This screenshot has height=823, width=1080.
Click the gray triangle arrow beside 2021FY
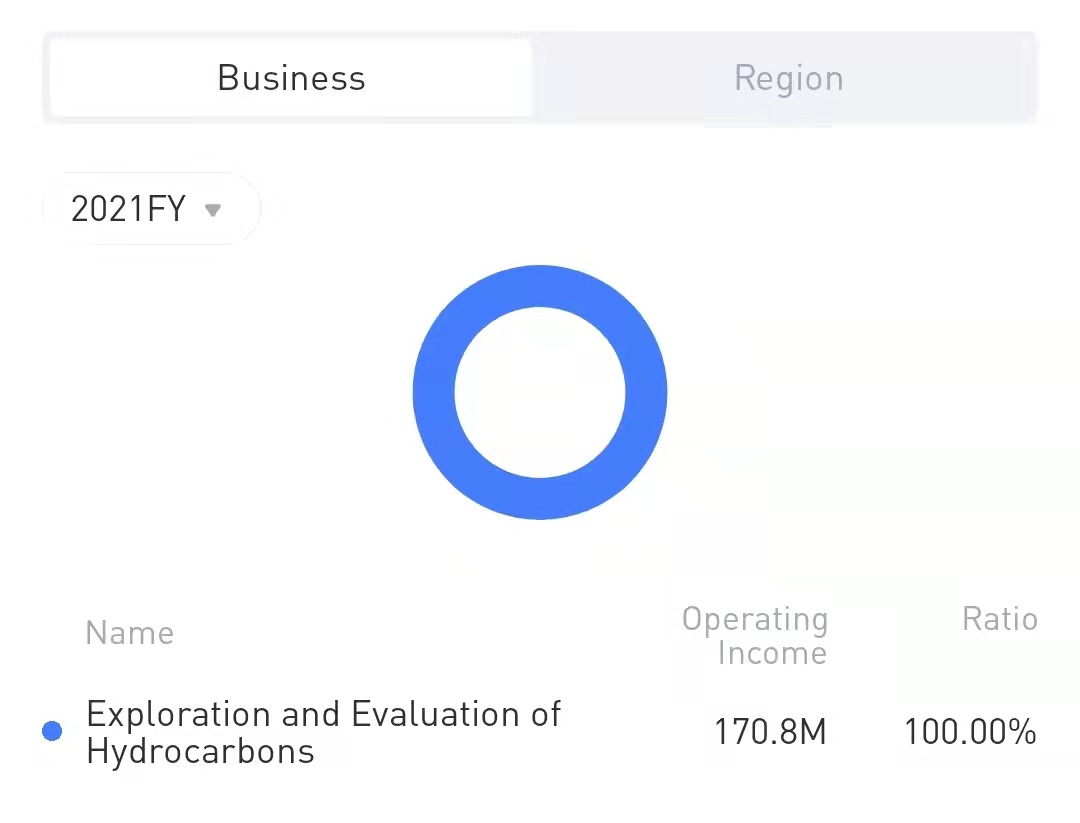pyautogui.click(x=212, y=210)
